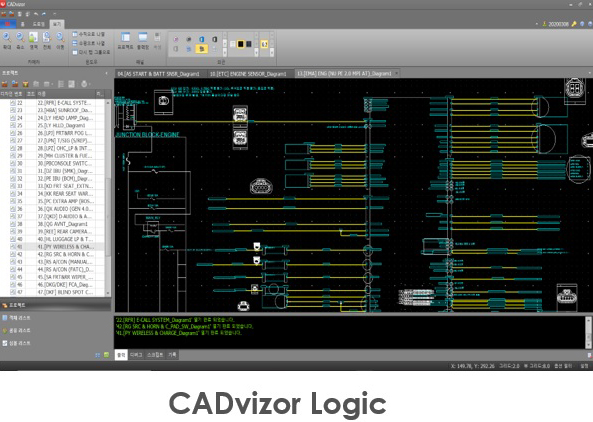
Task: Click the first open-project quick access icon
Action: (x=4, y=14)
